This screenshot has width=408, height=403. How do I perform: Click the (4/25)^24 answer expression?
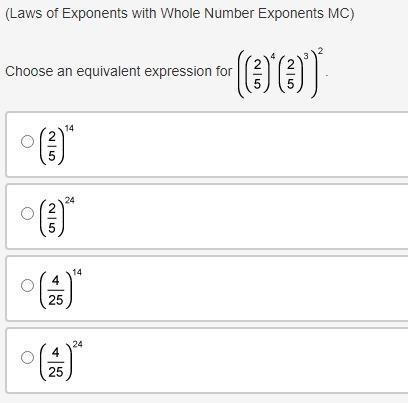coord(61,361)
